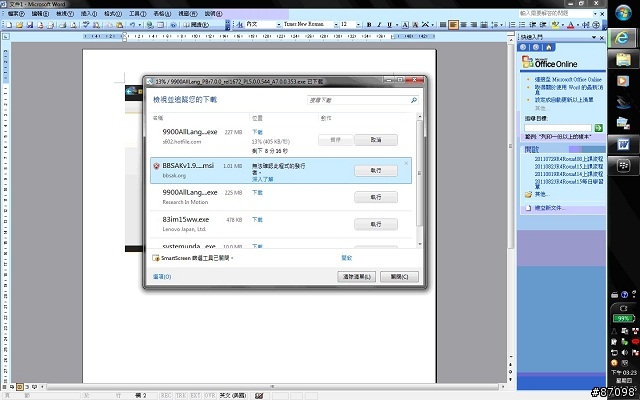The width and height of the screenshot is (640, 400).
Task: Click the Align Right icon
Action: [x=474, y=25]
